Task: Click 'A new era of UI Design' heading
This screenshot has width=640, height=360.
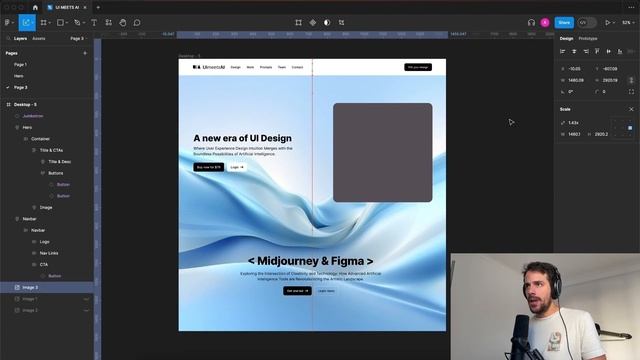Action: click(242, 138)
